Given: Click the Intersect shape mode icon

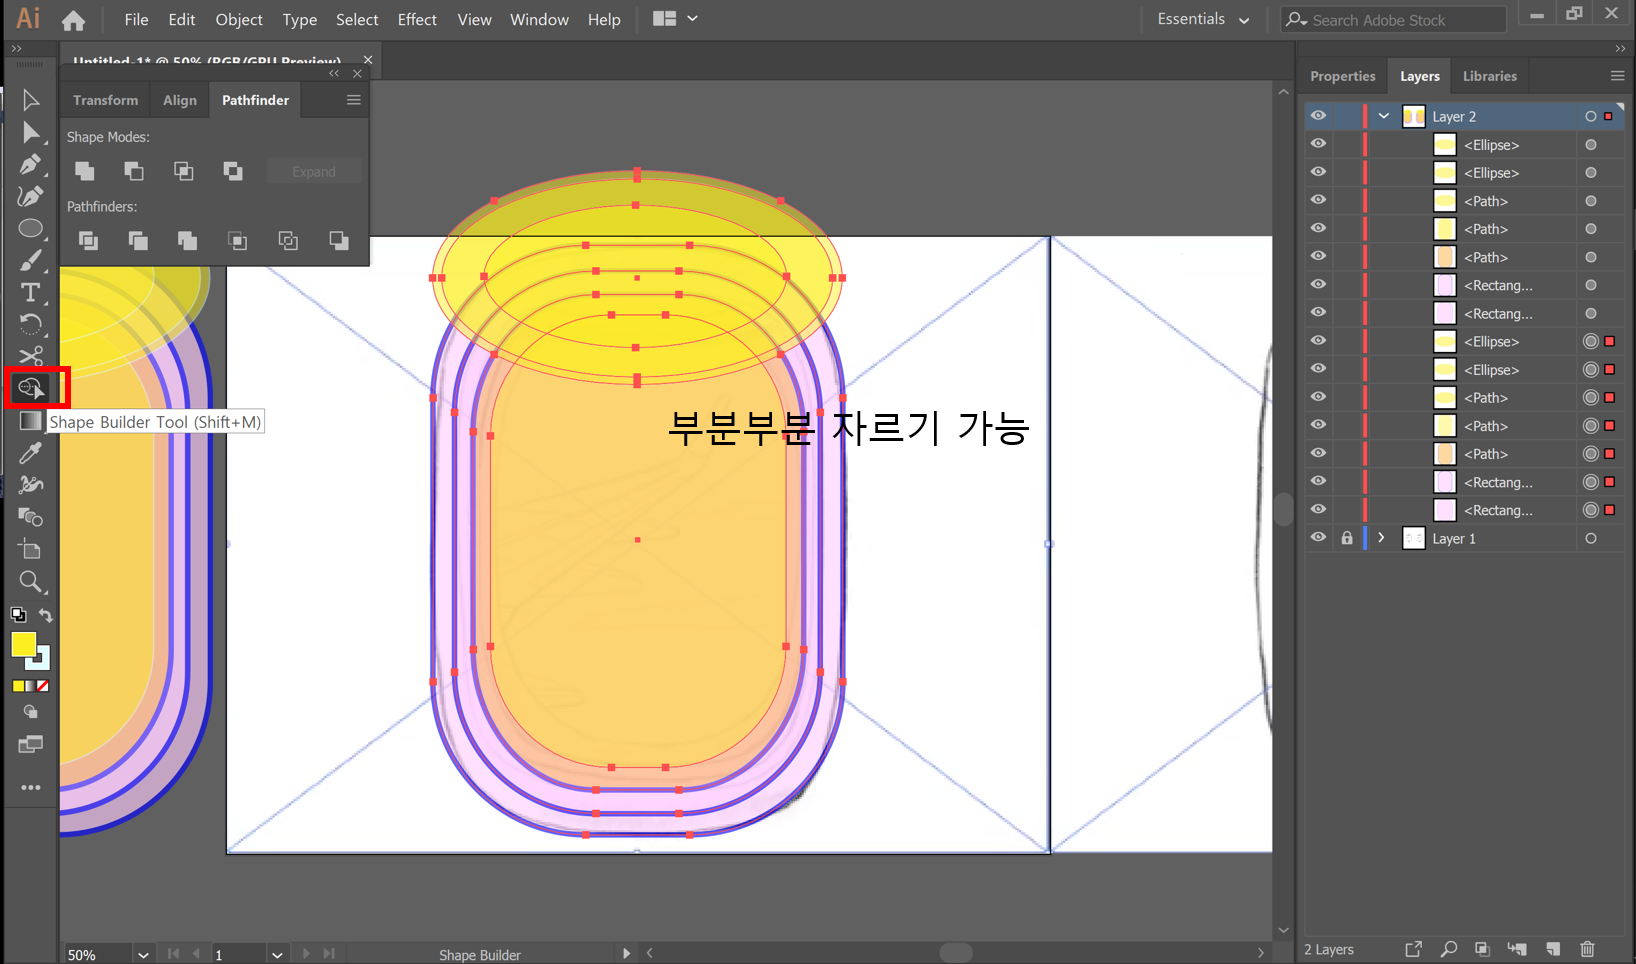Looking at the screenshot, I should [183, 171].
